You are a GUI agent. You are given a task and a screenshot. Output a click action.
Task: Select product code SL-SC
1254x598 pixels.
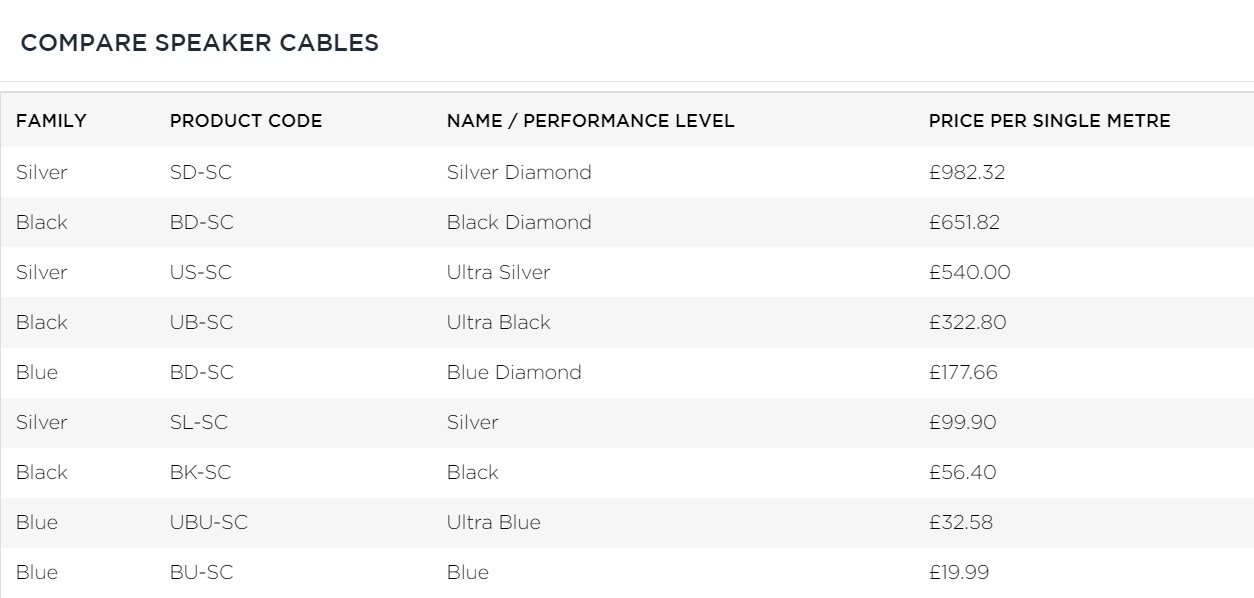tap(198, 422)
